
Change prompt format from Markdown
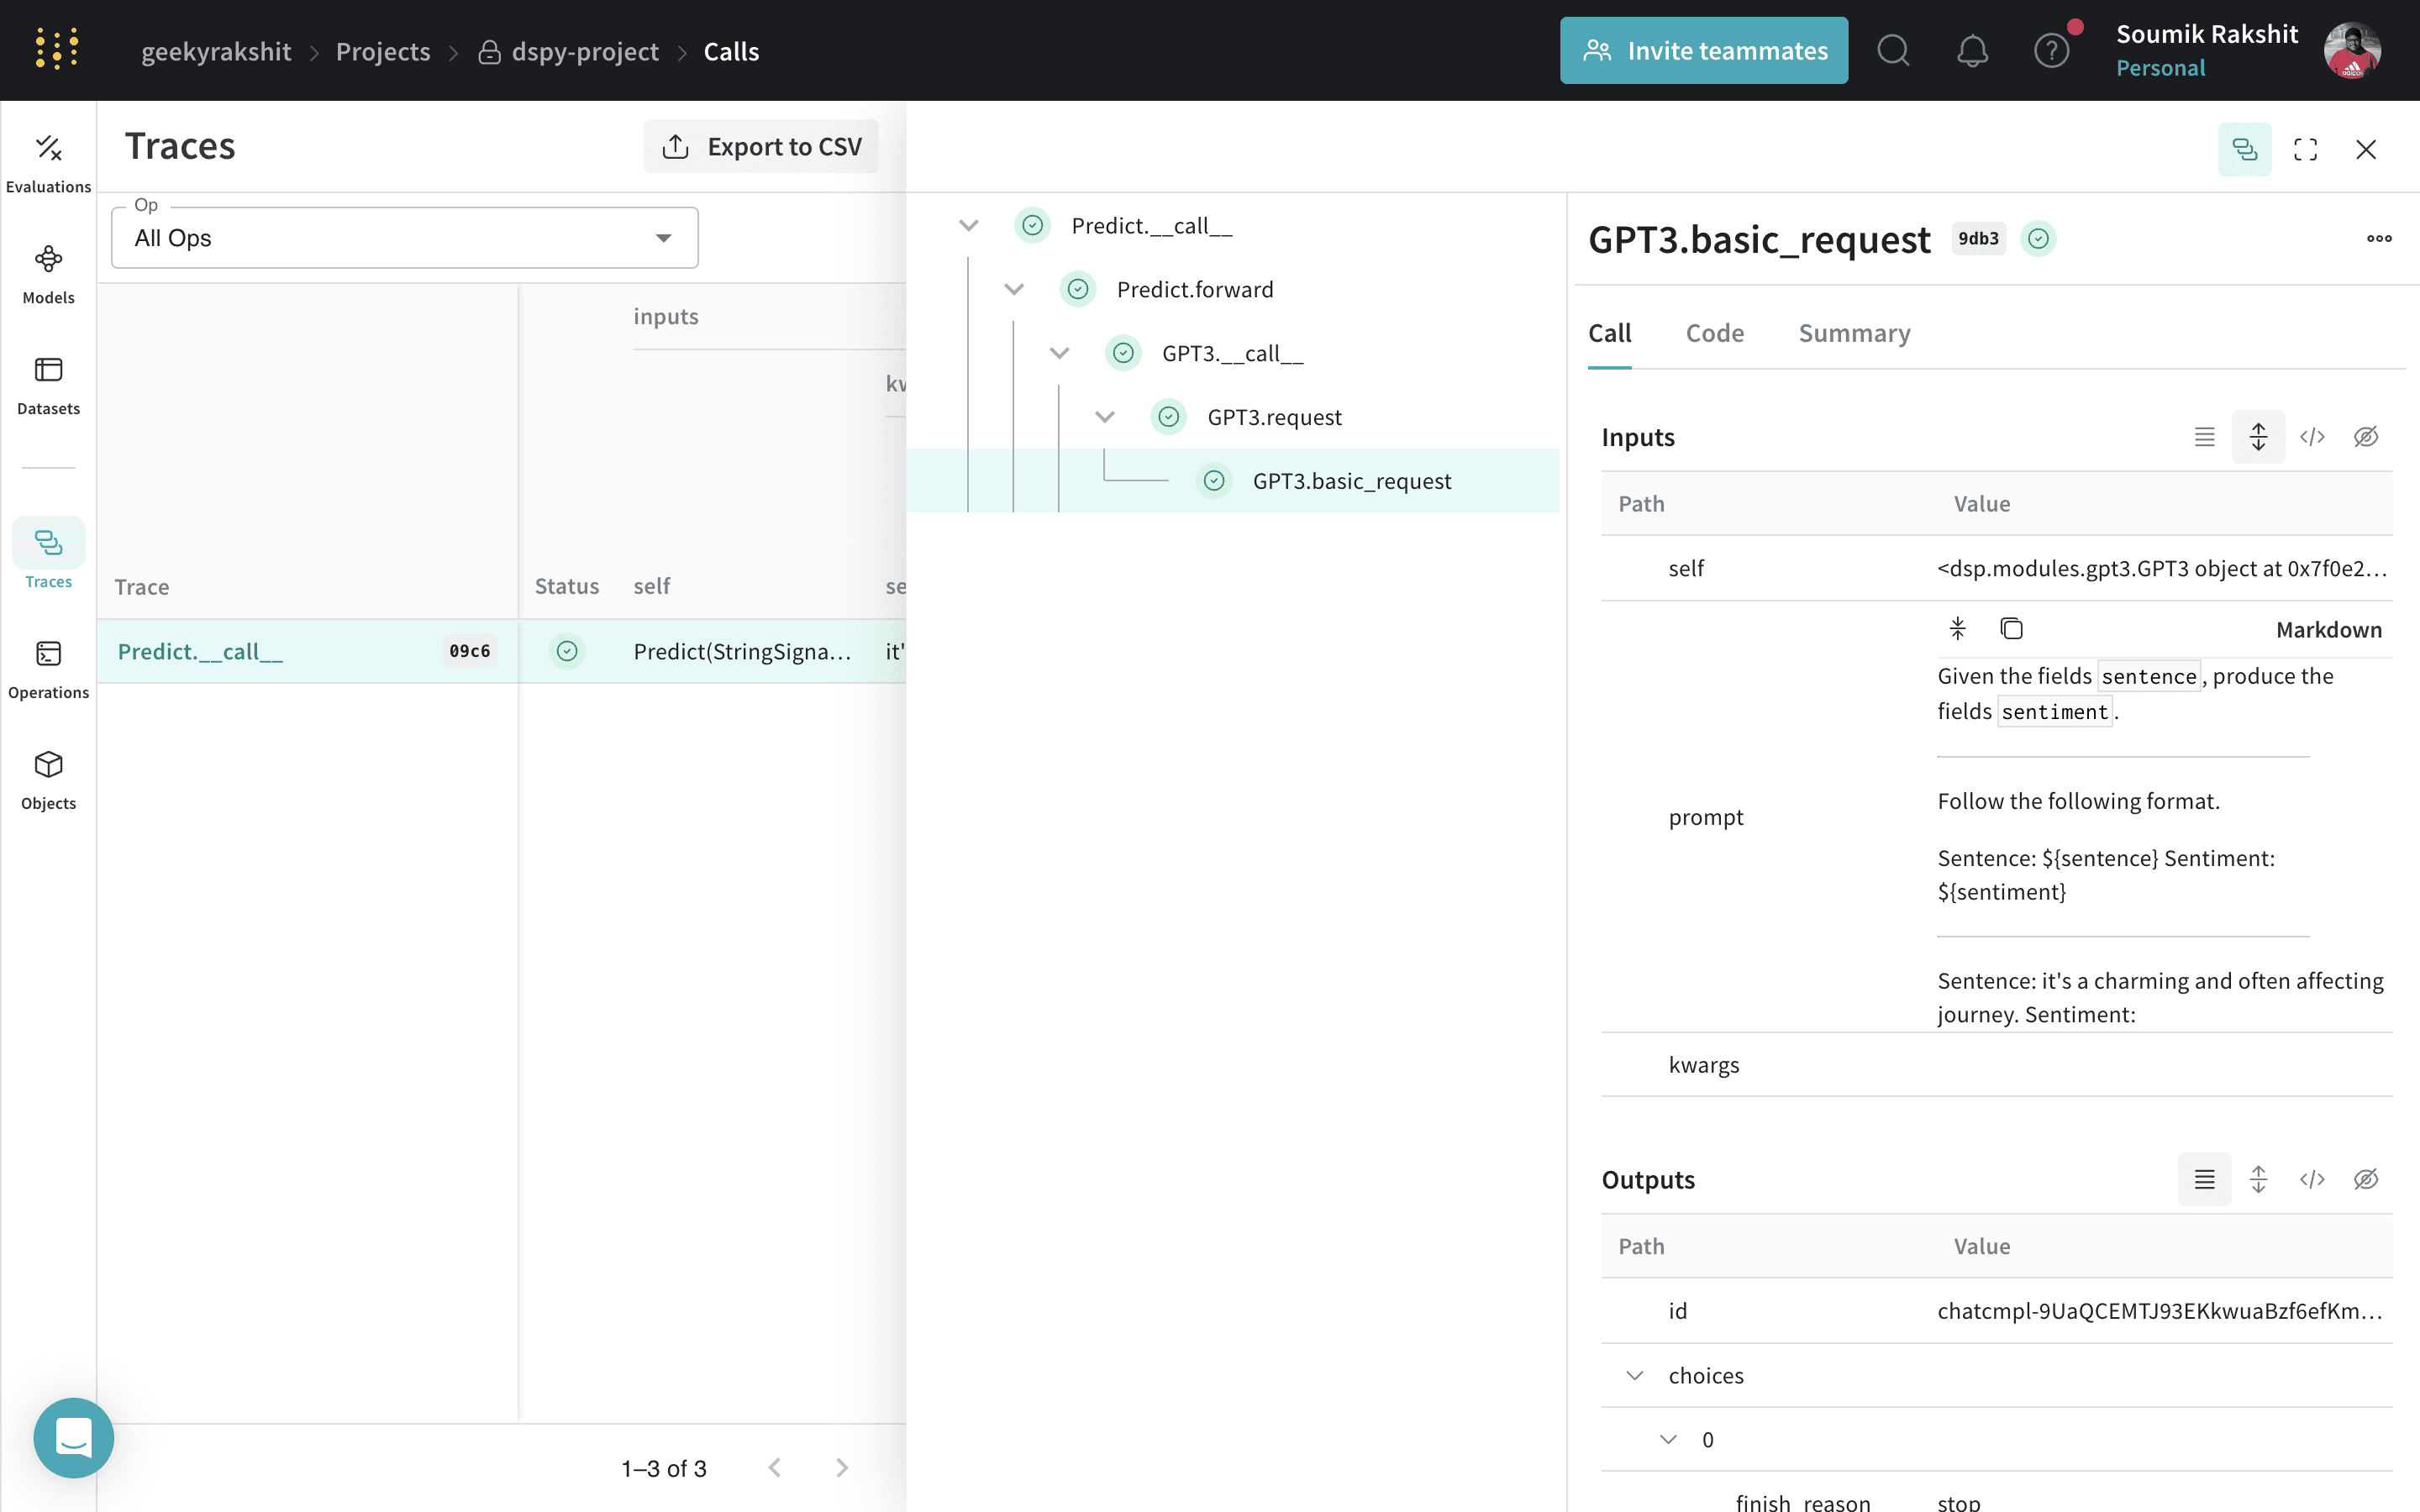2328,630
